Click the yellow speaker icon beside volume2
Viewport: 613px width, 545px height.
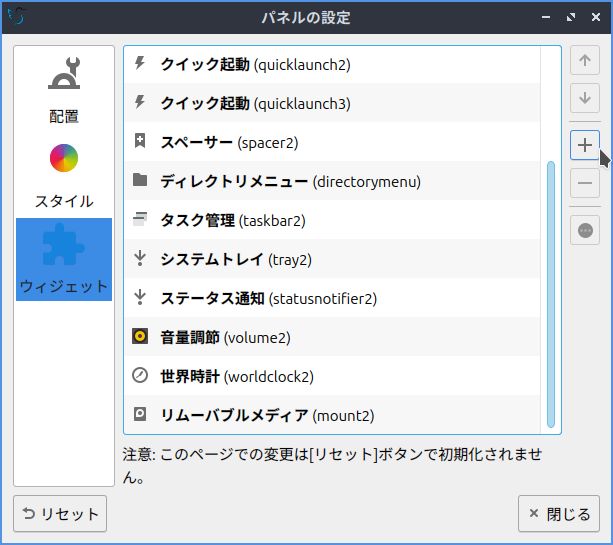pyautogui.click(x=140, y=336)
